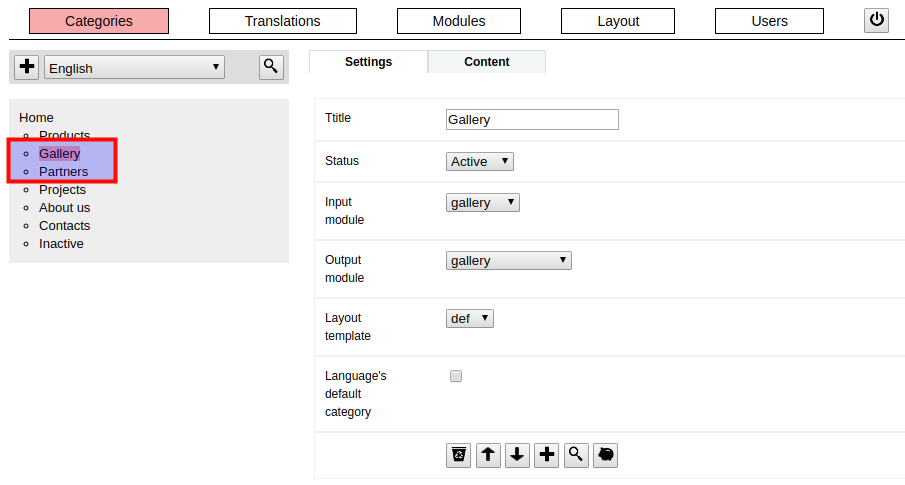Expand the Output module gallery dropdown
The image size is (905, 485).
pyautogui.click(x=508, y=261)
